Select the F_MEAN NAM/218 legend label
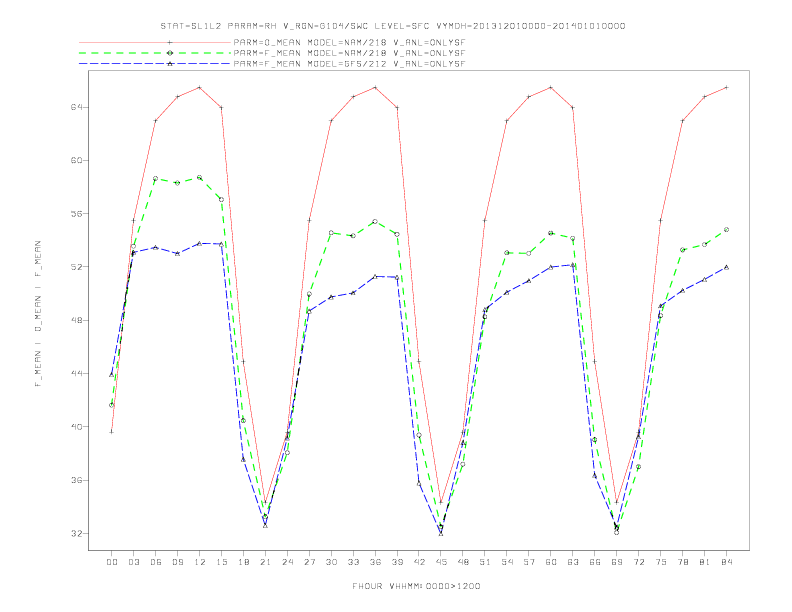Viewport: 792px width, 612px height. 349,53
